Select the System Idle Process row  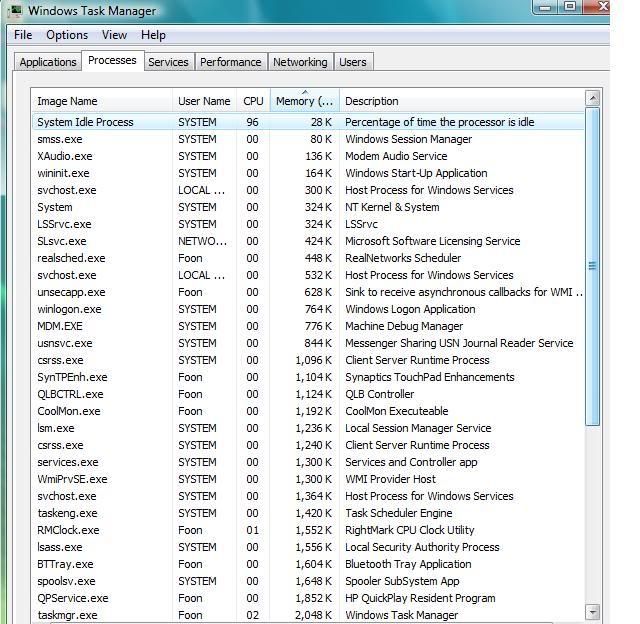[308, 122]
